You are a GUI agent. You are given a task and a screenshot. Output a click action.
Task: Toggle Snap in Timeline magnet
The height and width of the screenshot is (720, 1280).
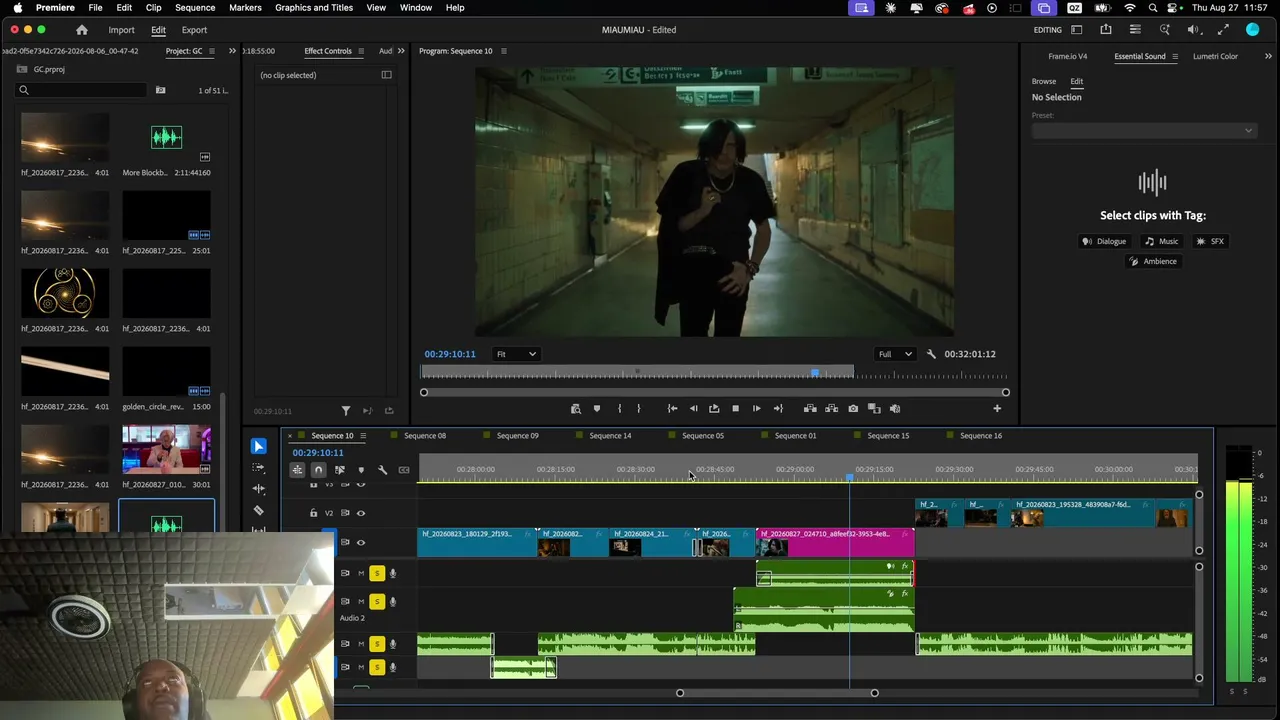(x=318, y=470)
